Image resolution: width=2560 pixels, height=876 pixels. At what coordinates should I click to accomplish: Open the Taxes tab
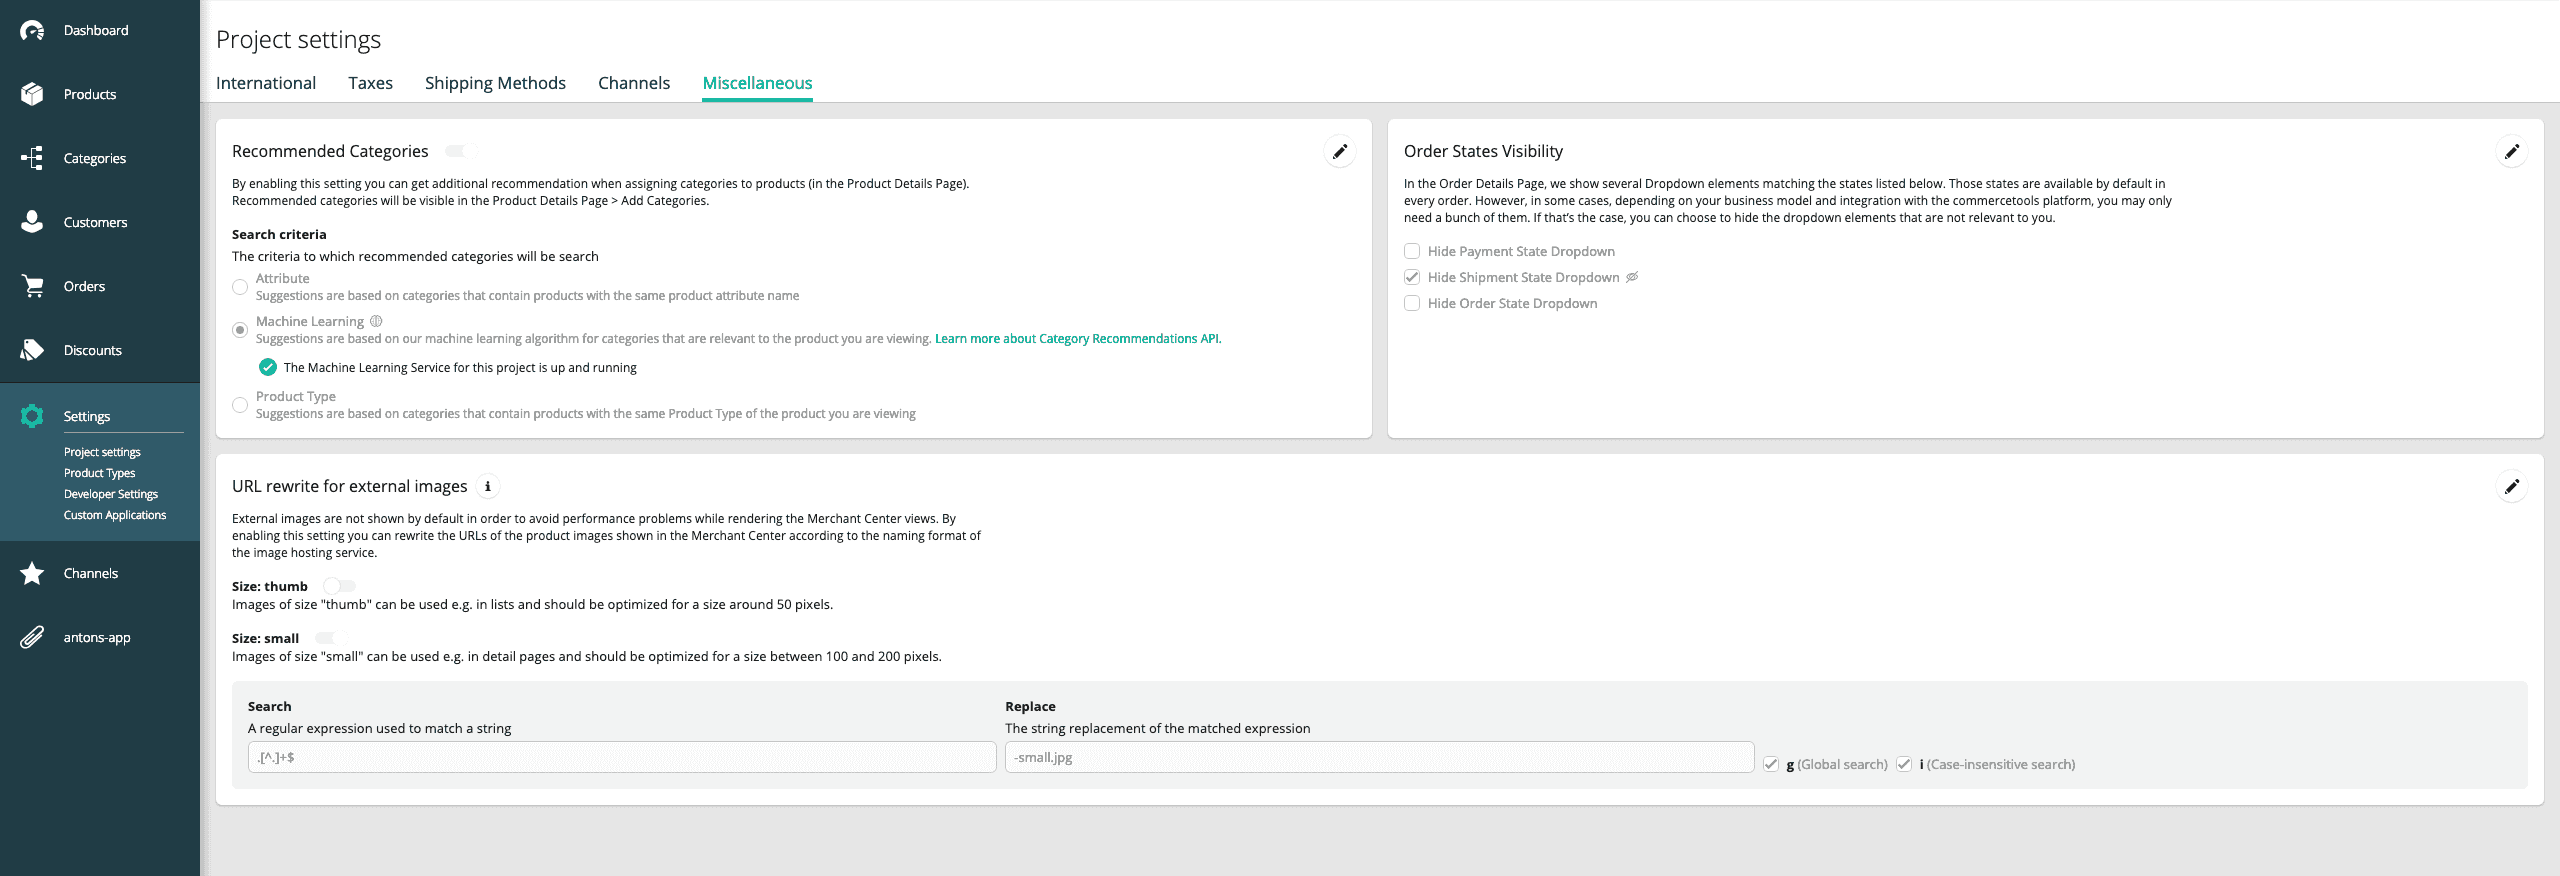370,83
